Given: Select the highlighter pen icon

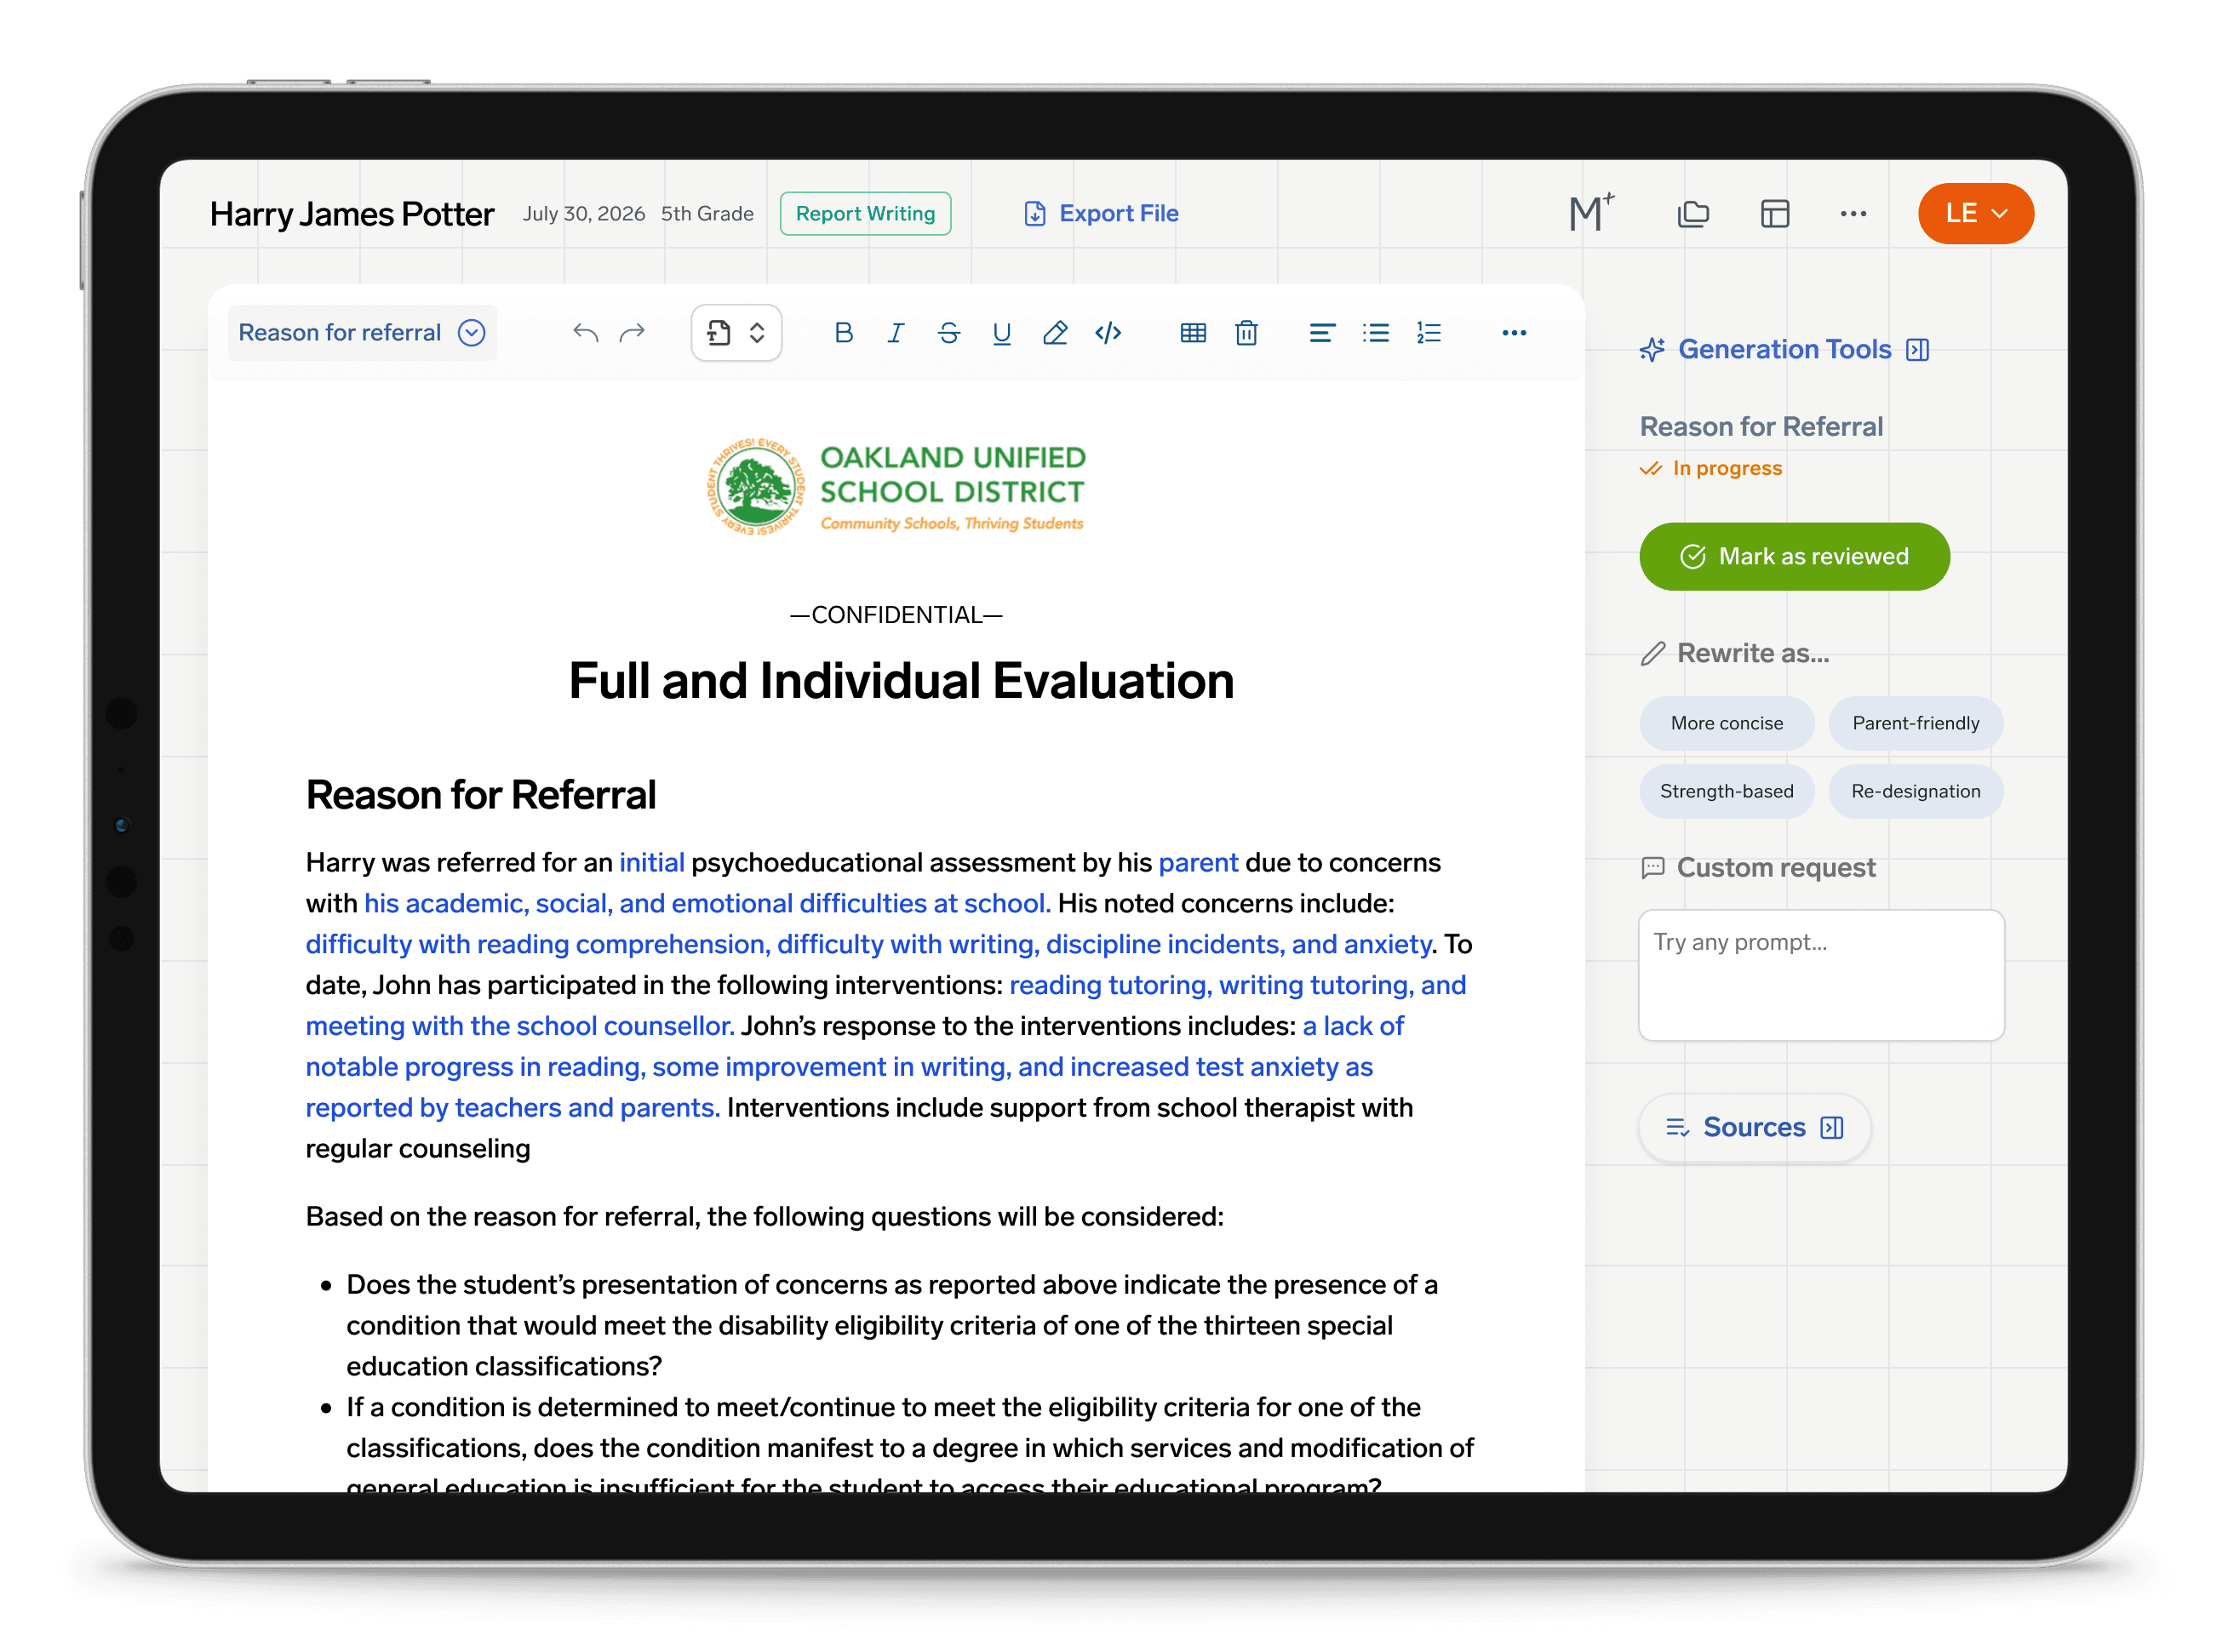Looking at the screenshot, I should pyautogui.click(x=1055, y=333).
